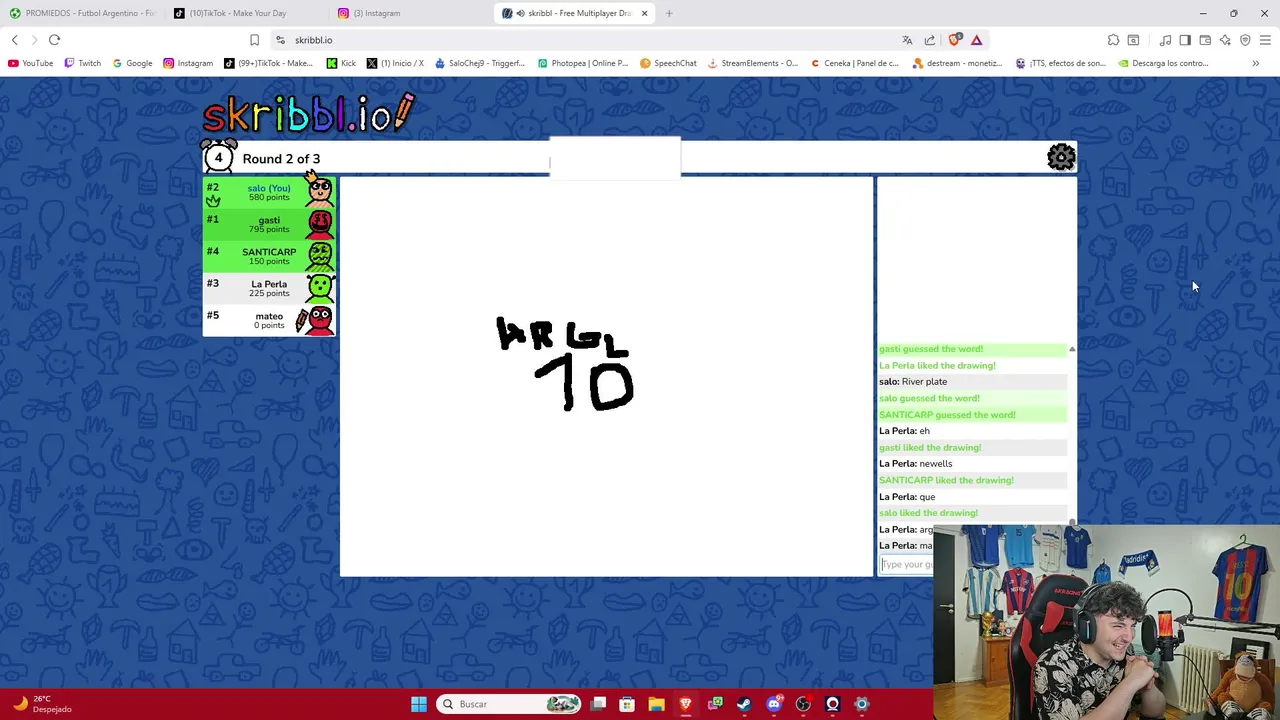Open Discord from taskbar
Screen dimensions: 1280x720
[774, 704]
